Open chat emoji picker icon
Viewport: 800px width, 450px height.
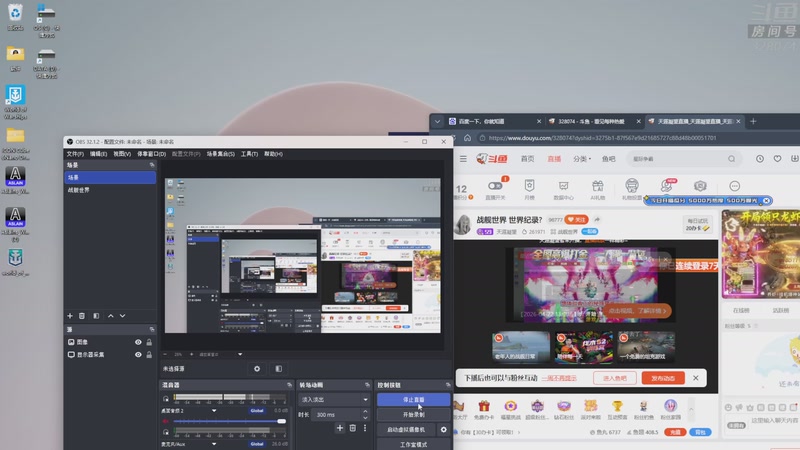click(x=728, y=407)
